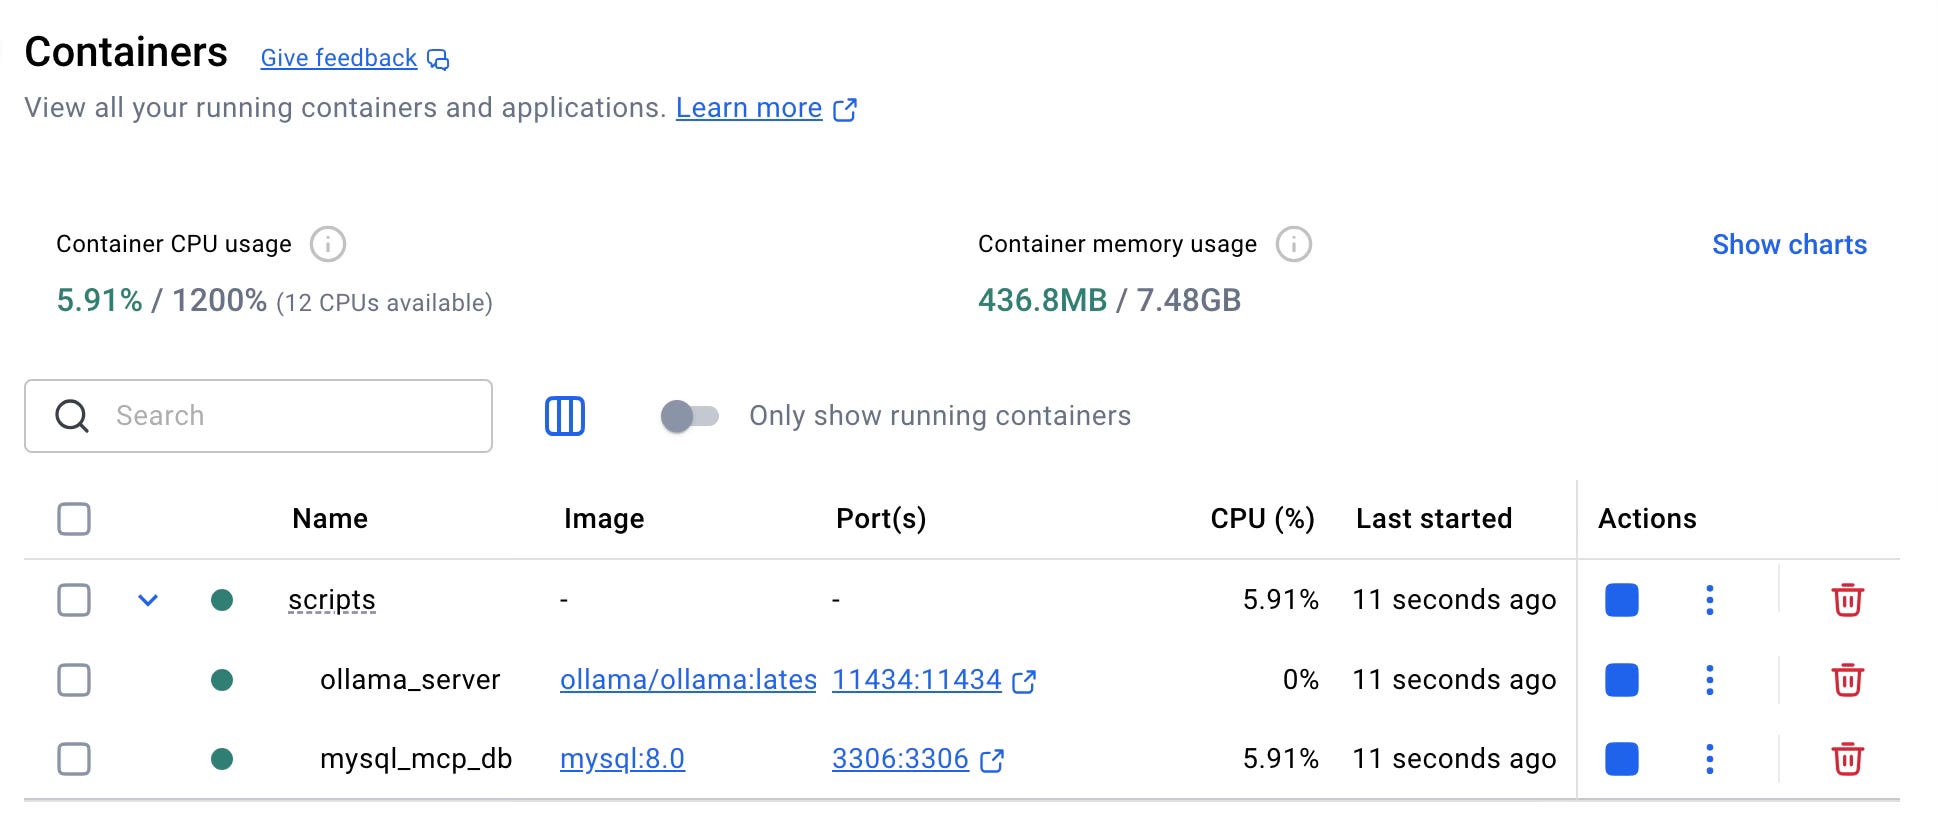Stop the scripts compose stack

pos(1621,600)
